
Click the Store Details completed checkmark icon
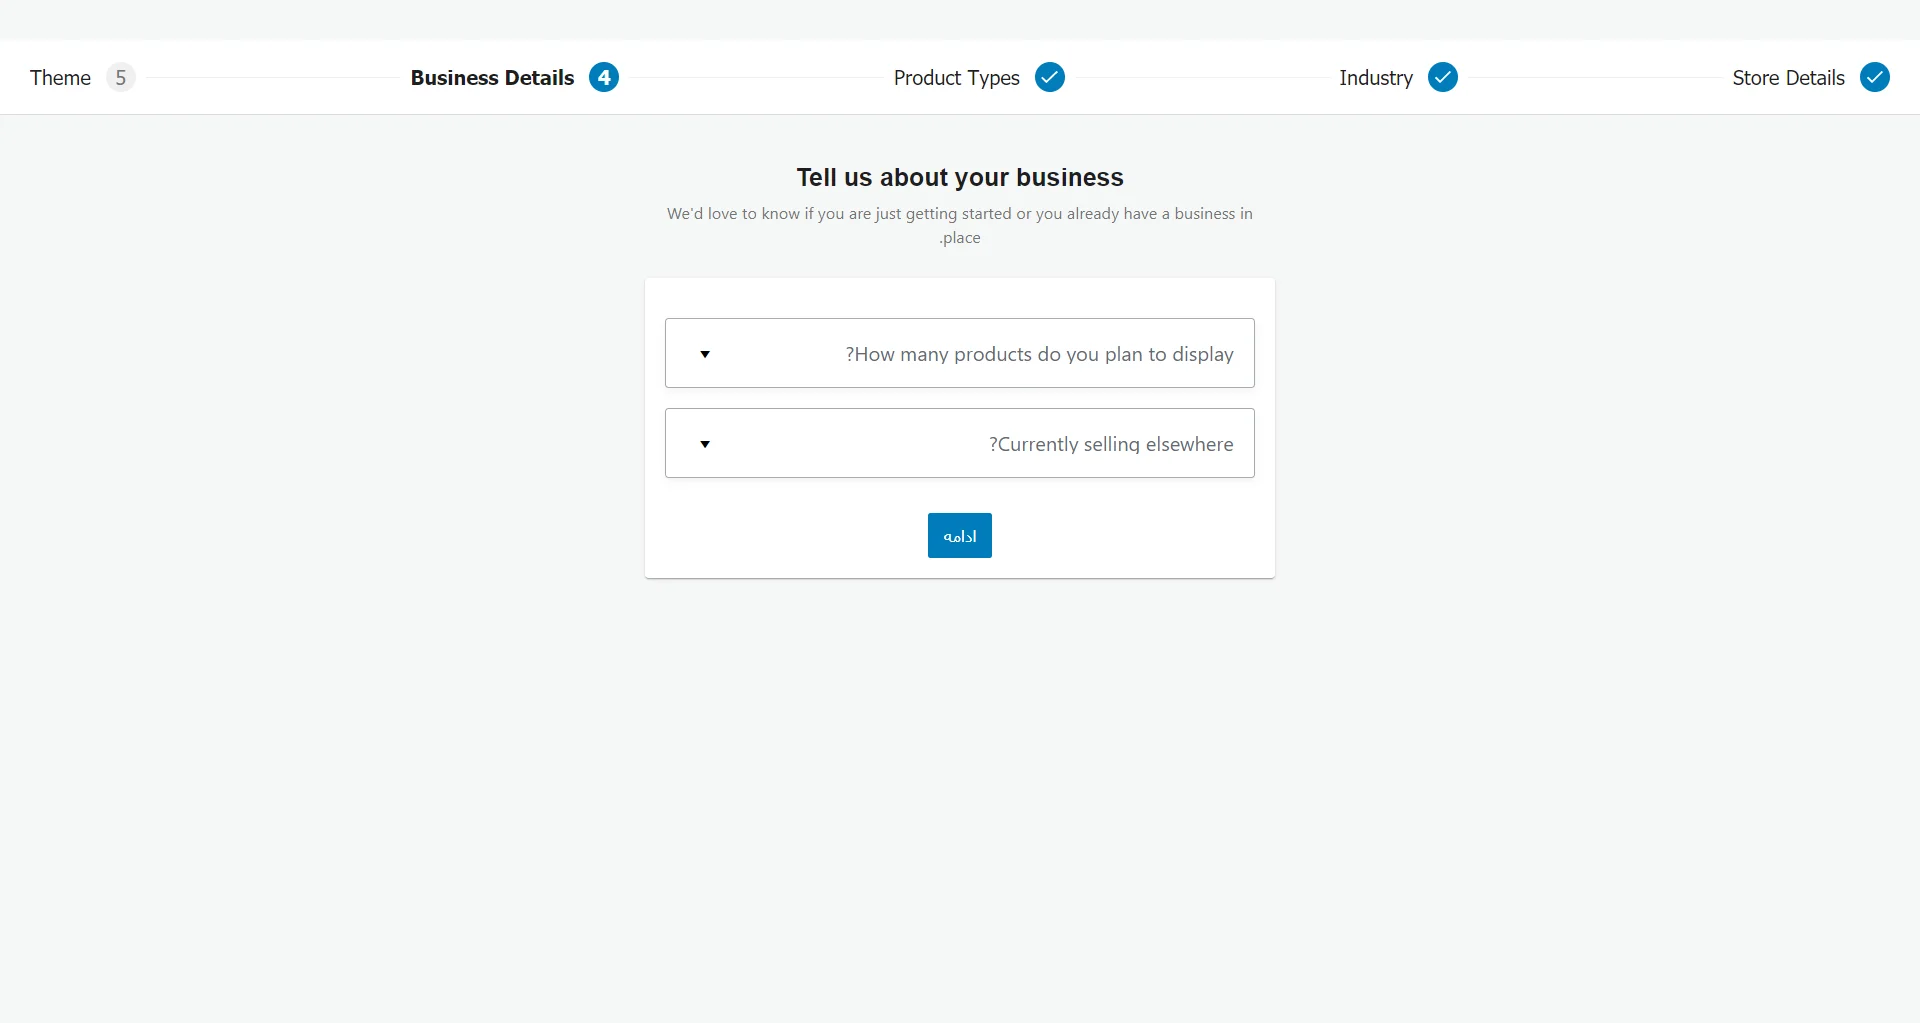pyautogui.click(x=1874, y=78)
